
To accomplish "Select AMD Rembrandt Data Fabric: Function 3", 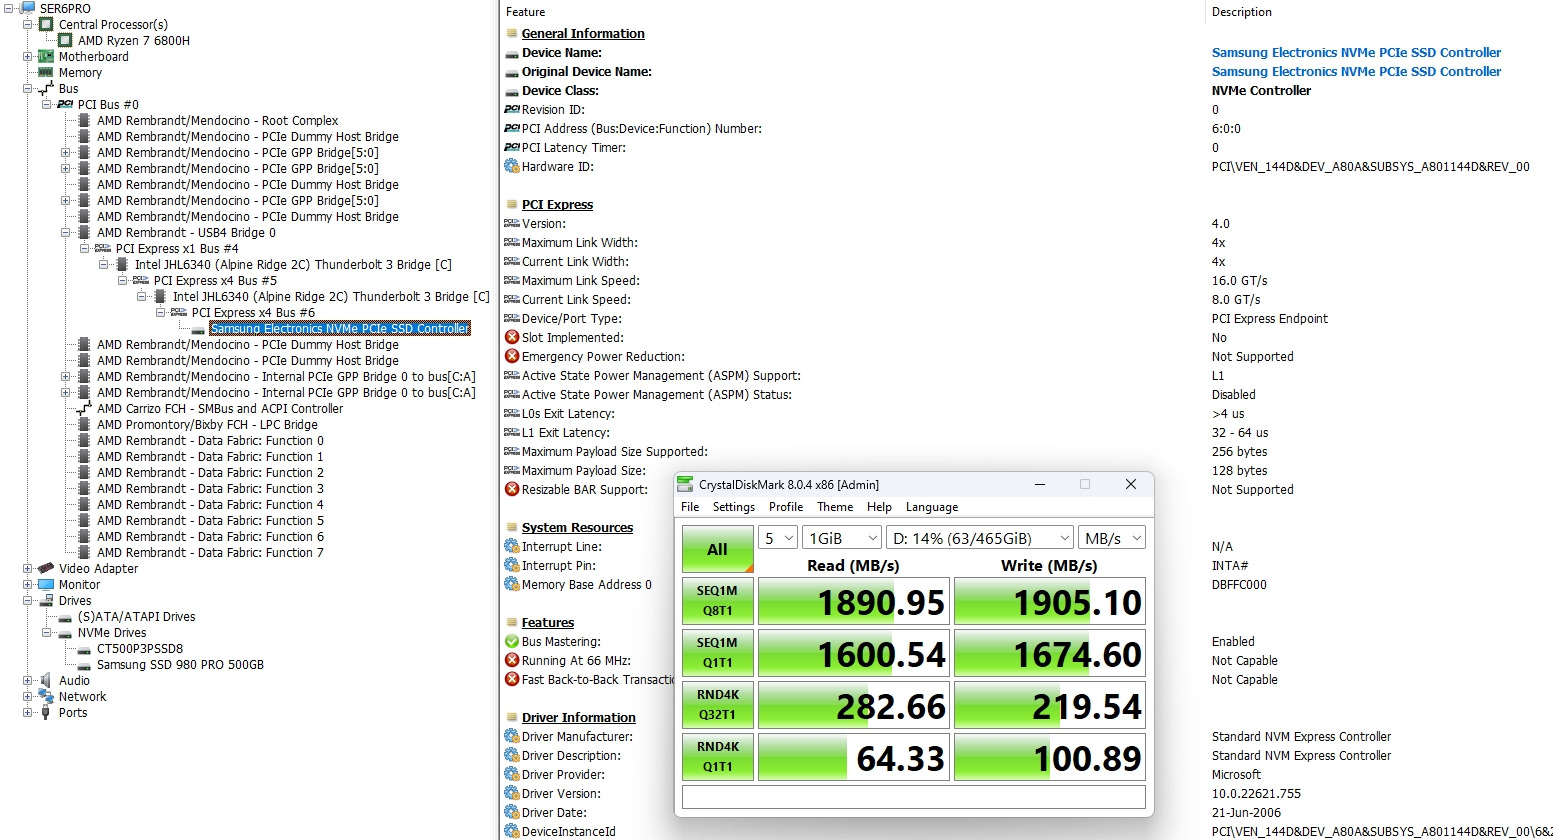I will pos(210,488).
